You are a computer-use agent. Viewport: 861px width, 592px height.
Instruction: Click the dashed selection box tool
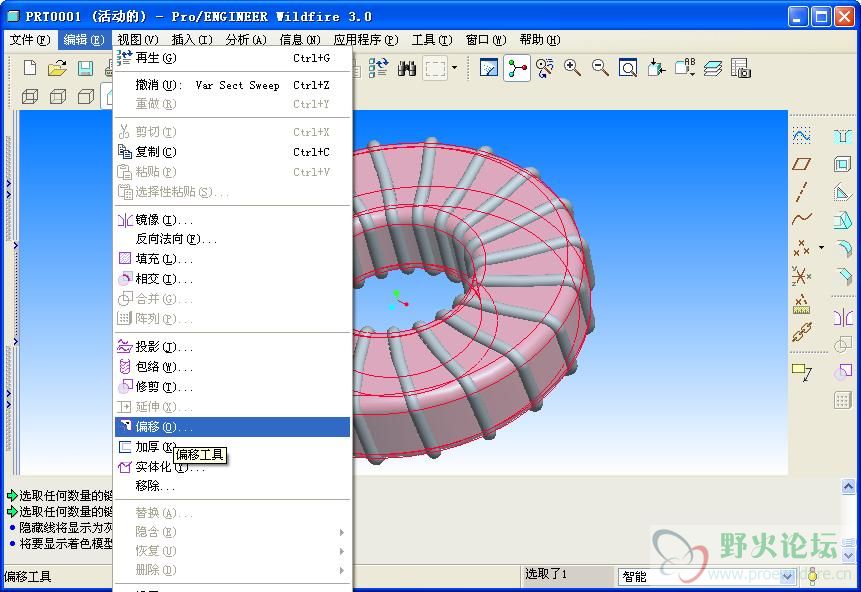click(435, 69)
